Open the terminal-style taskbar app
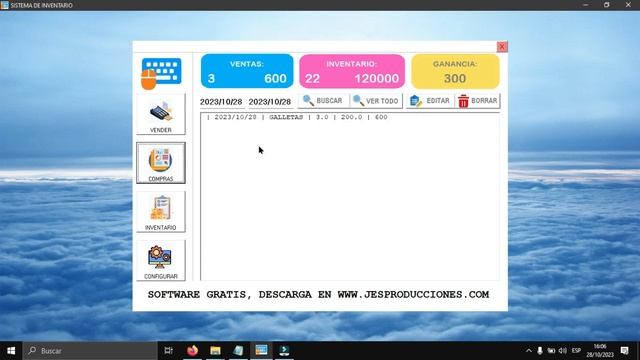640x360 pixels. coord(284,351)
